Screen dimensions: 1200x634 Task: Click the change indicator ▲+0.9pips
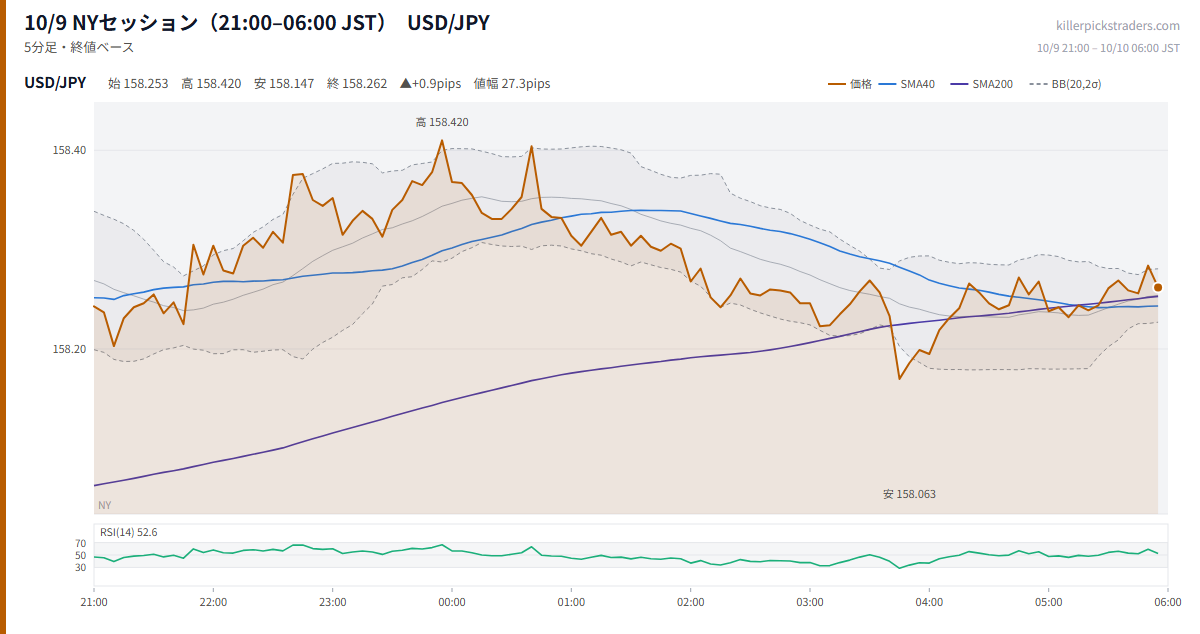tap(430, 84)
